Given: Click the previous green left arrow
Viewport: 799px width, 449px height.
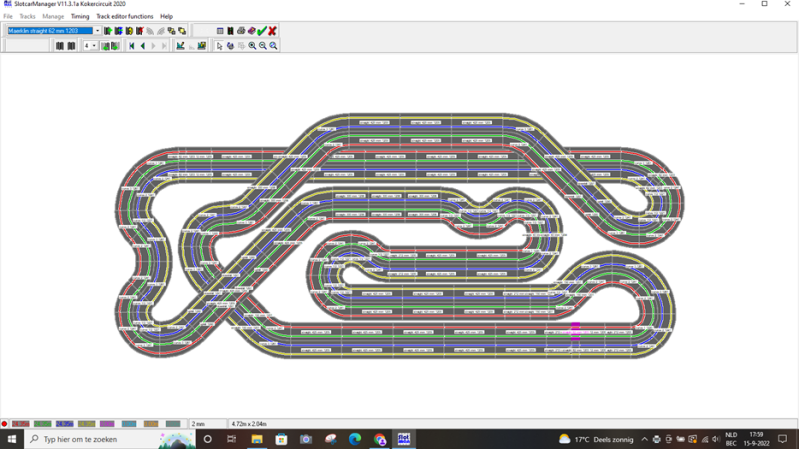Looking at the screenshot, I should pos(143,46).
